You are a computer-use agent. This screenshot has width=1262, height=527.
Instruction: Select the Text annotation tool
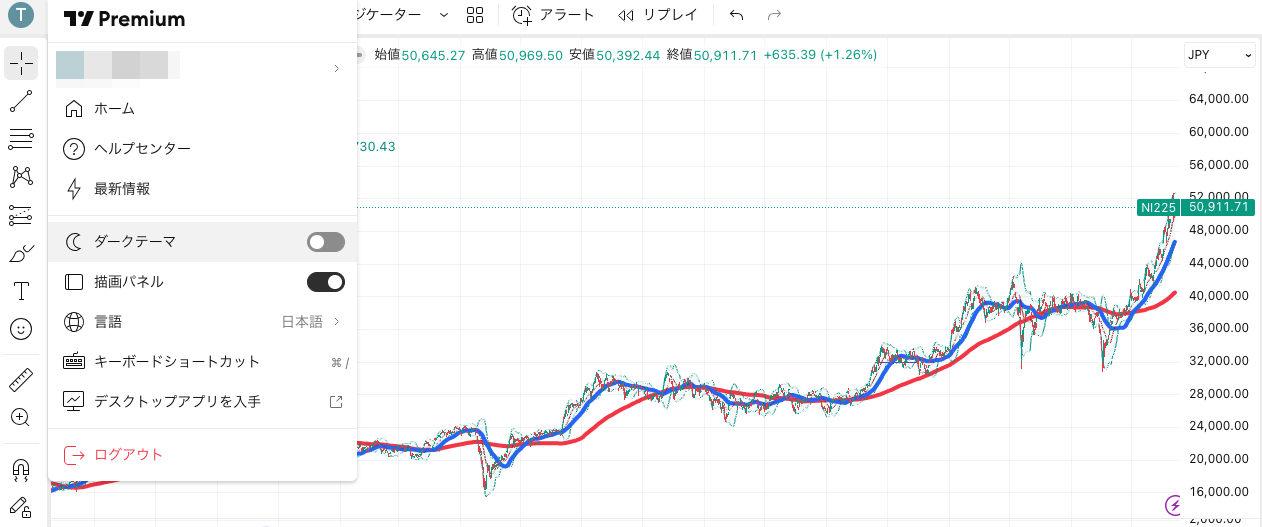click(20, 291)
